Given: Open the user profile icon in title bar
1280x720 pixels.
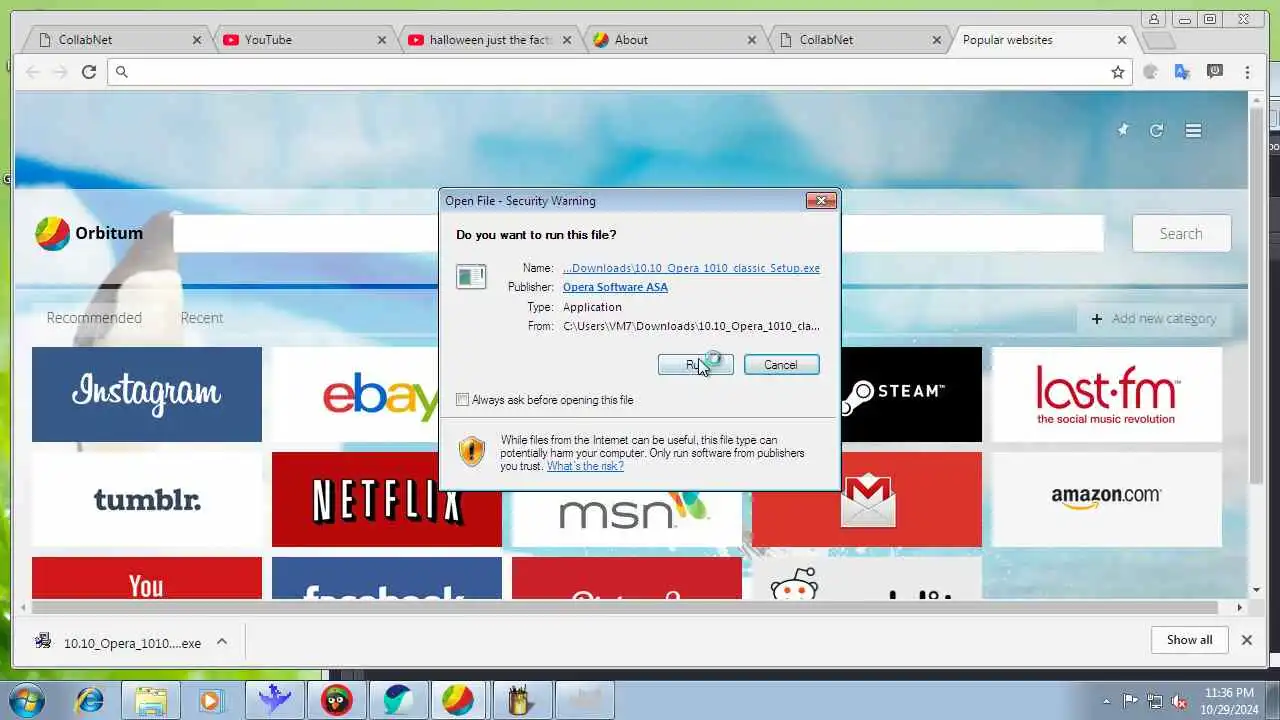Looking at the screenshot, I should coord(1154,19).
